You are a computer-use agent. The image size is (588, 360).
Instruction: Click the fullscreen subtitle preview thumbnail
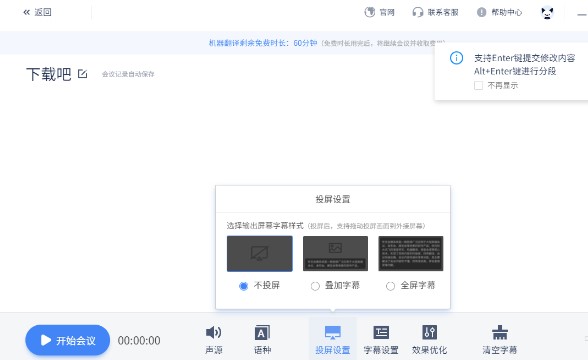(411, 254)
